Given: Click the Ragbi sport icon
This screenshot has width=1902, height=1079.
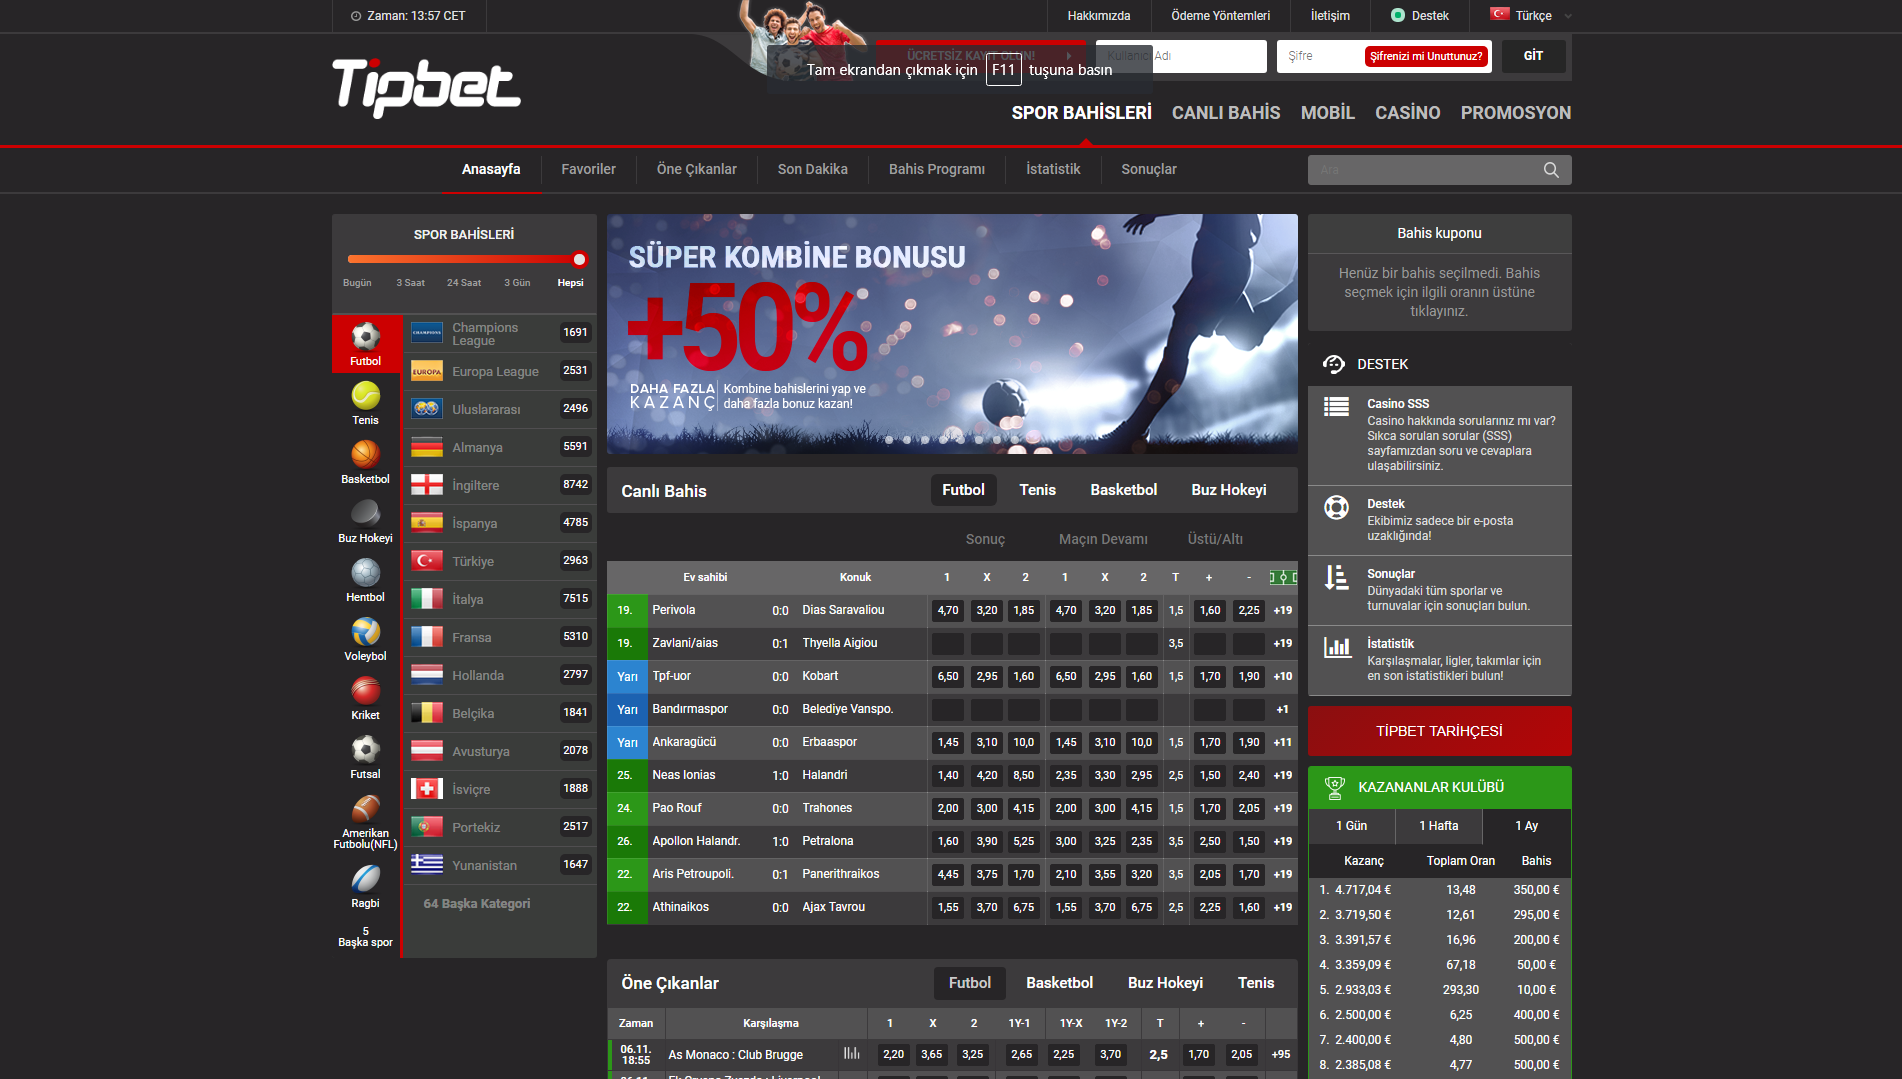Looking at the screenshot, I should [x=365, y=880].
